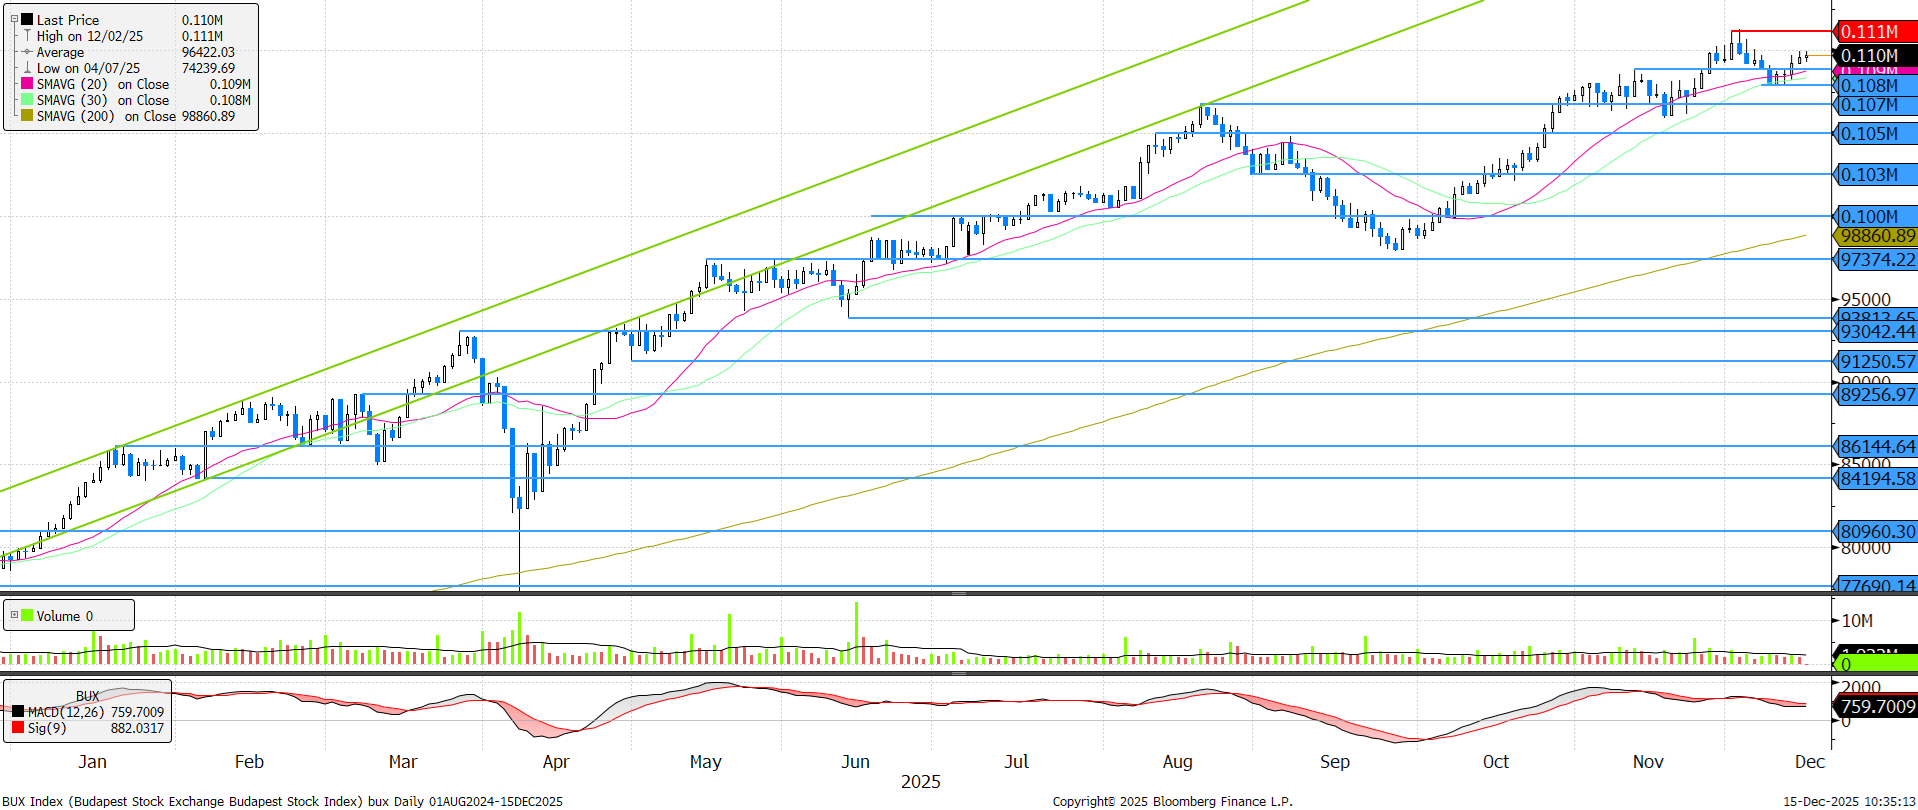Select the 0.100M horizontal level label
The height and width of the screenshot is (810, 1918).
[1875, 216]
